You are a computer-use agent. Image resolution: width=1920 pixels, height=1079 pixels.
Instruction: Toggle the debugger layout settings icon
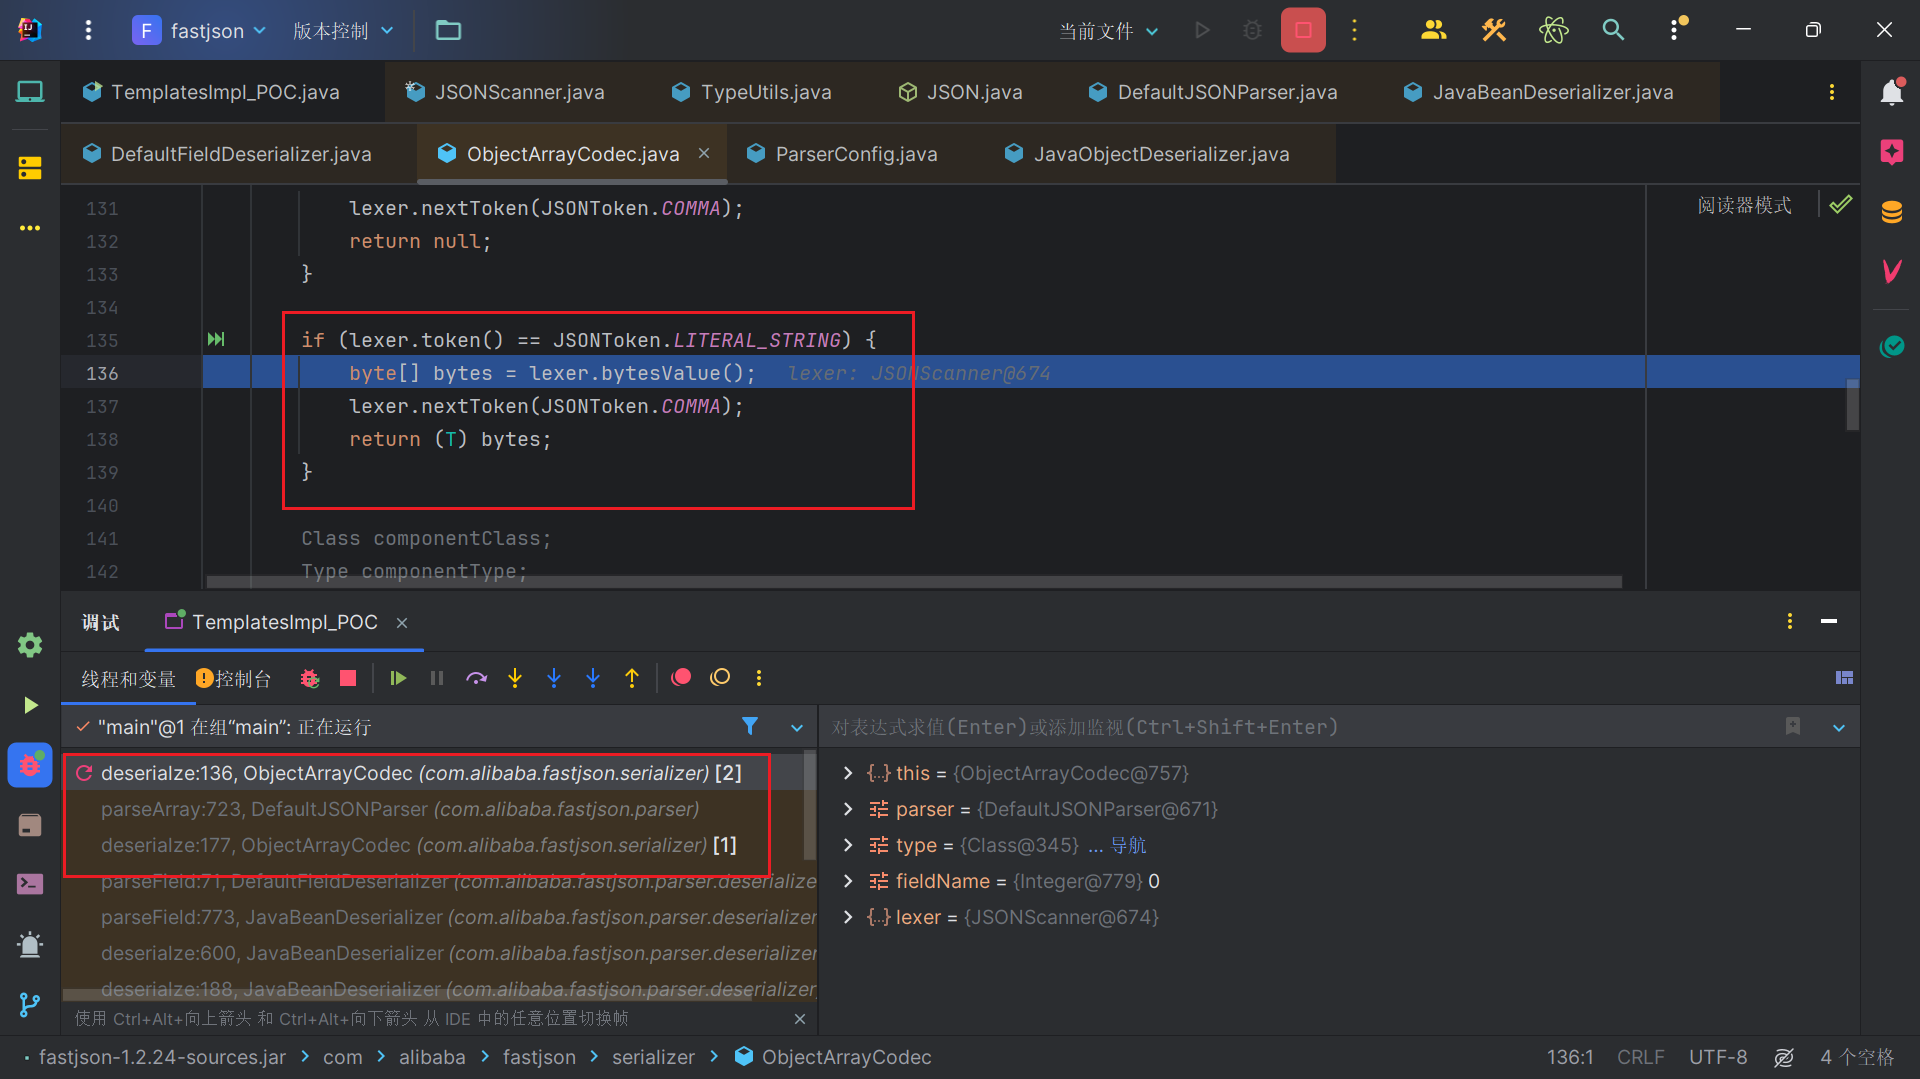[x=1844, y=678]
